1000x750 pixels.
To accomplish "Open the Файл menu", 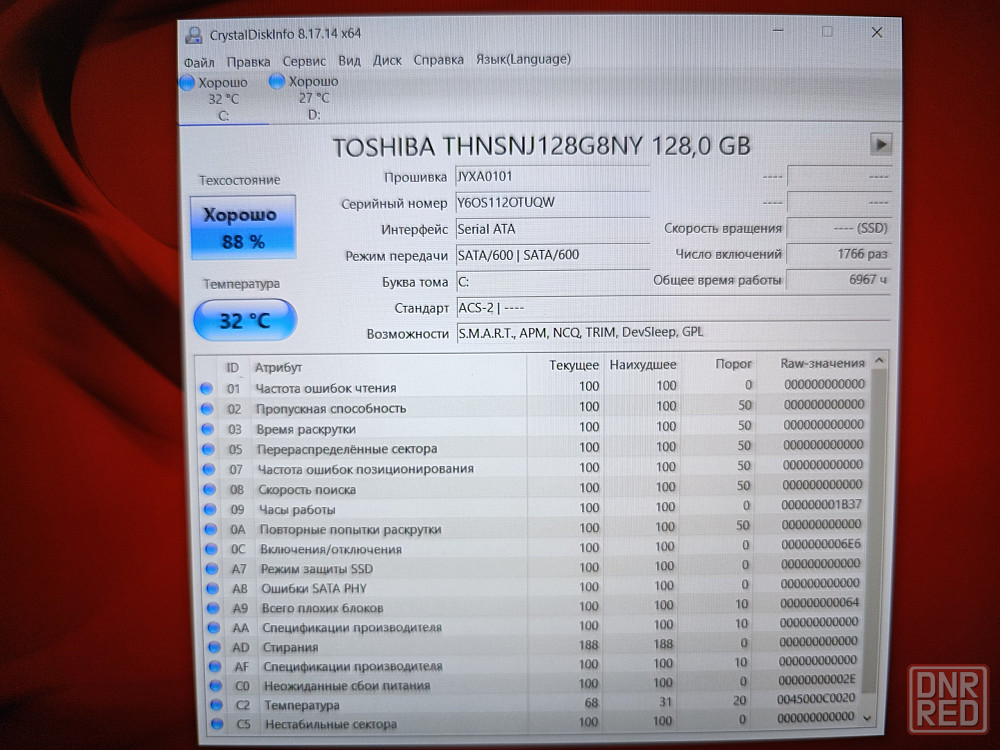I will click(199, 62).
